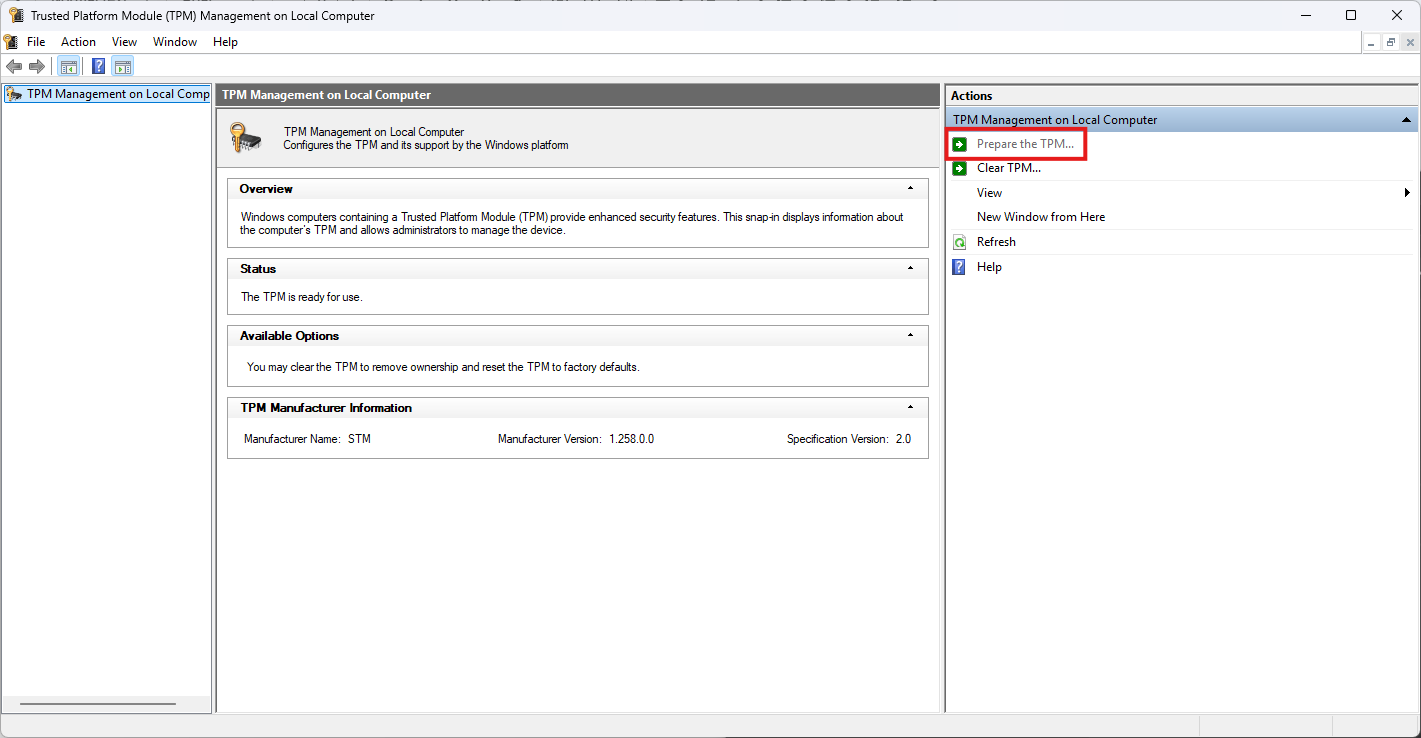This screenshot has width=1421, height=738.
Task: Collapse the Available Options section
Action: point(910,335)
